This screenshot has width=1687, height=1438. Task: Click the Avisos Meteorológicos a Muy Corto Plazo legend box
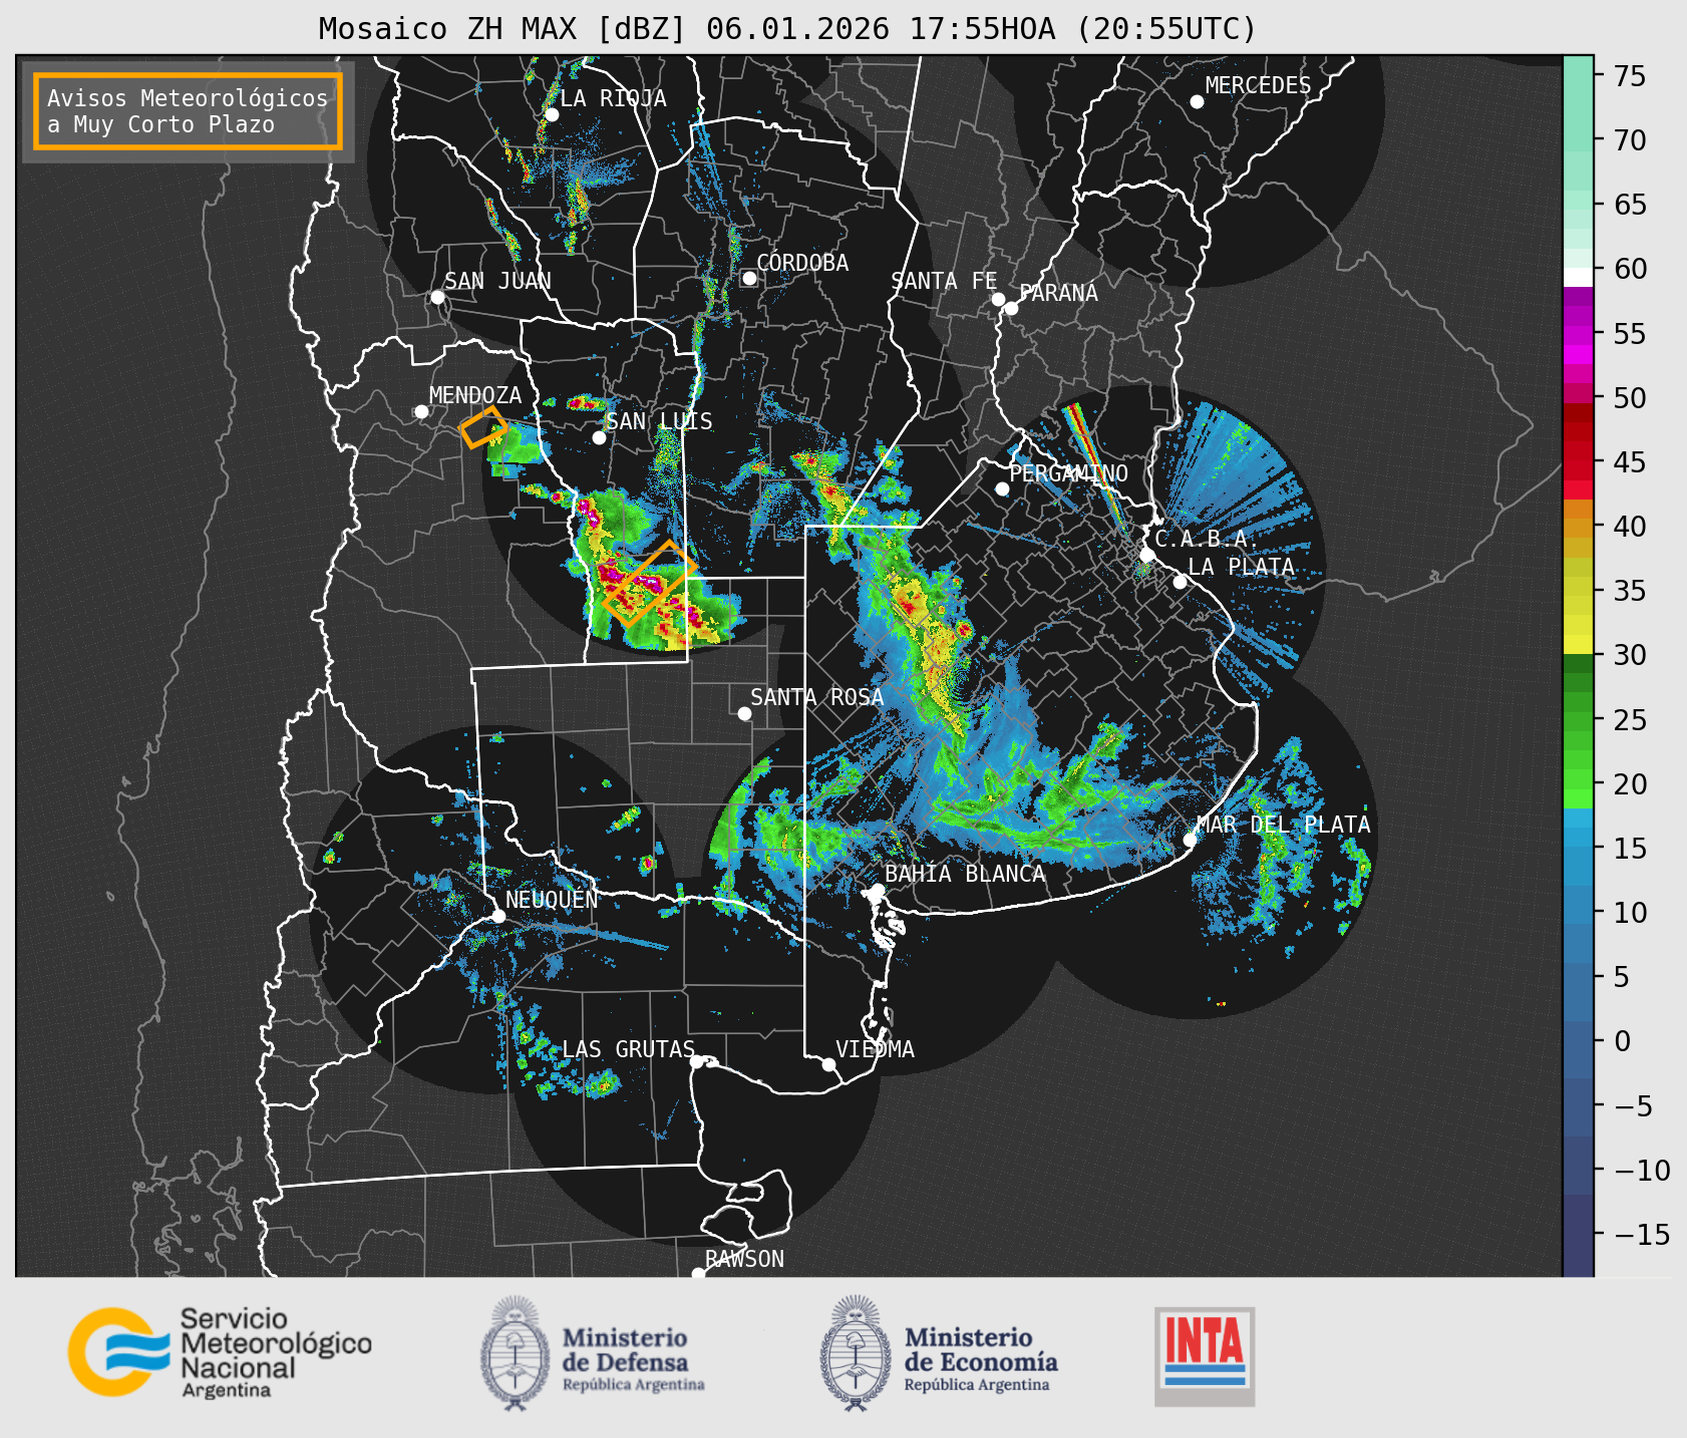pos(188,111)
